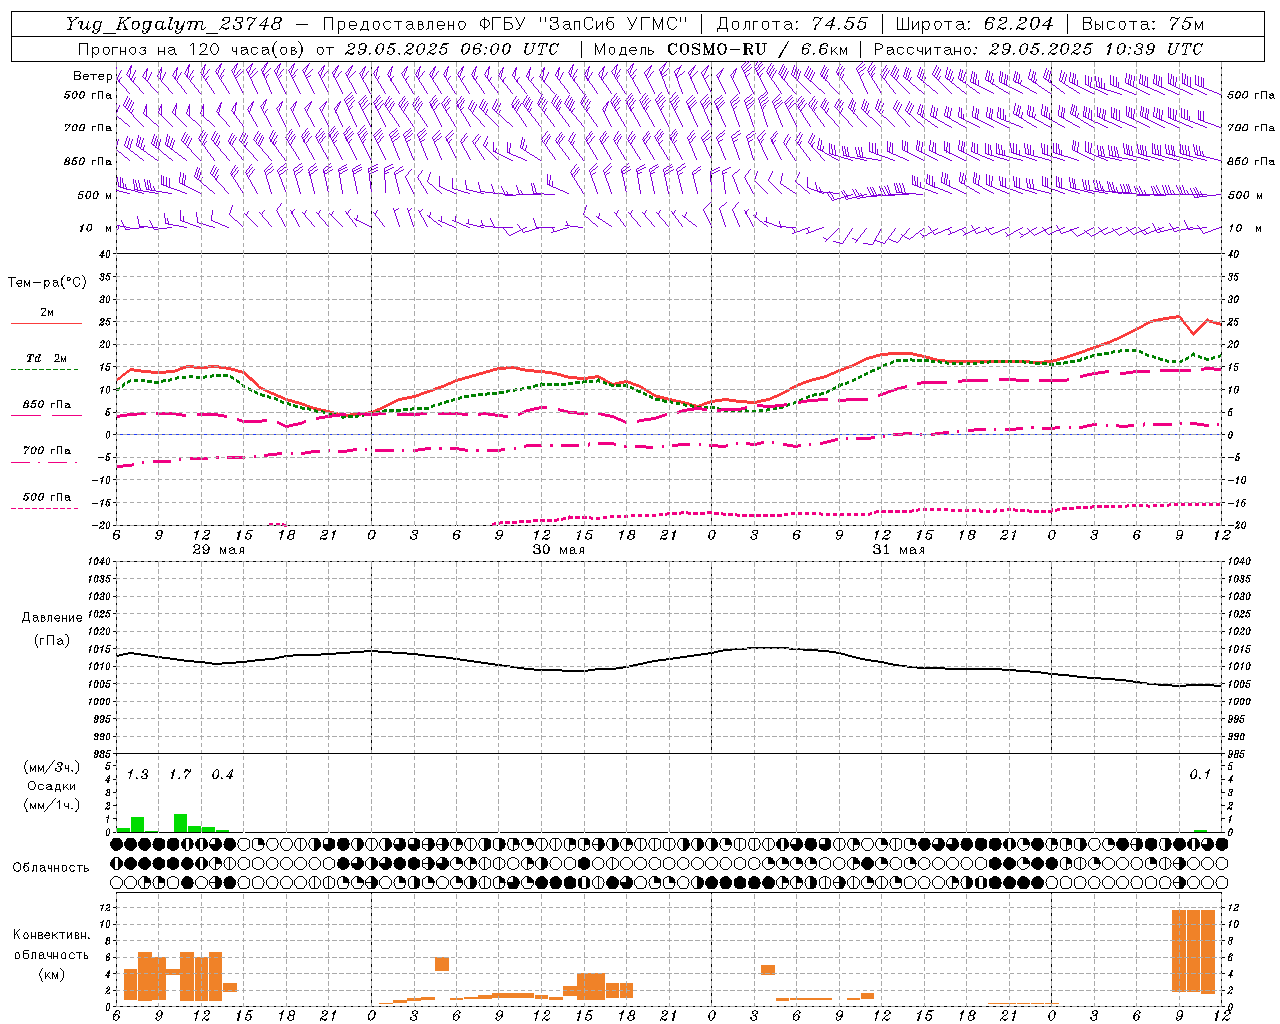Click the Давление pressure panel label
Screen dimensions: 1280x1024
point(52,618)
